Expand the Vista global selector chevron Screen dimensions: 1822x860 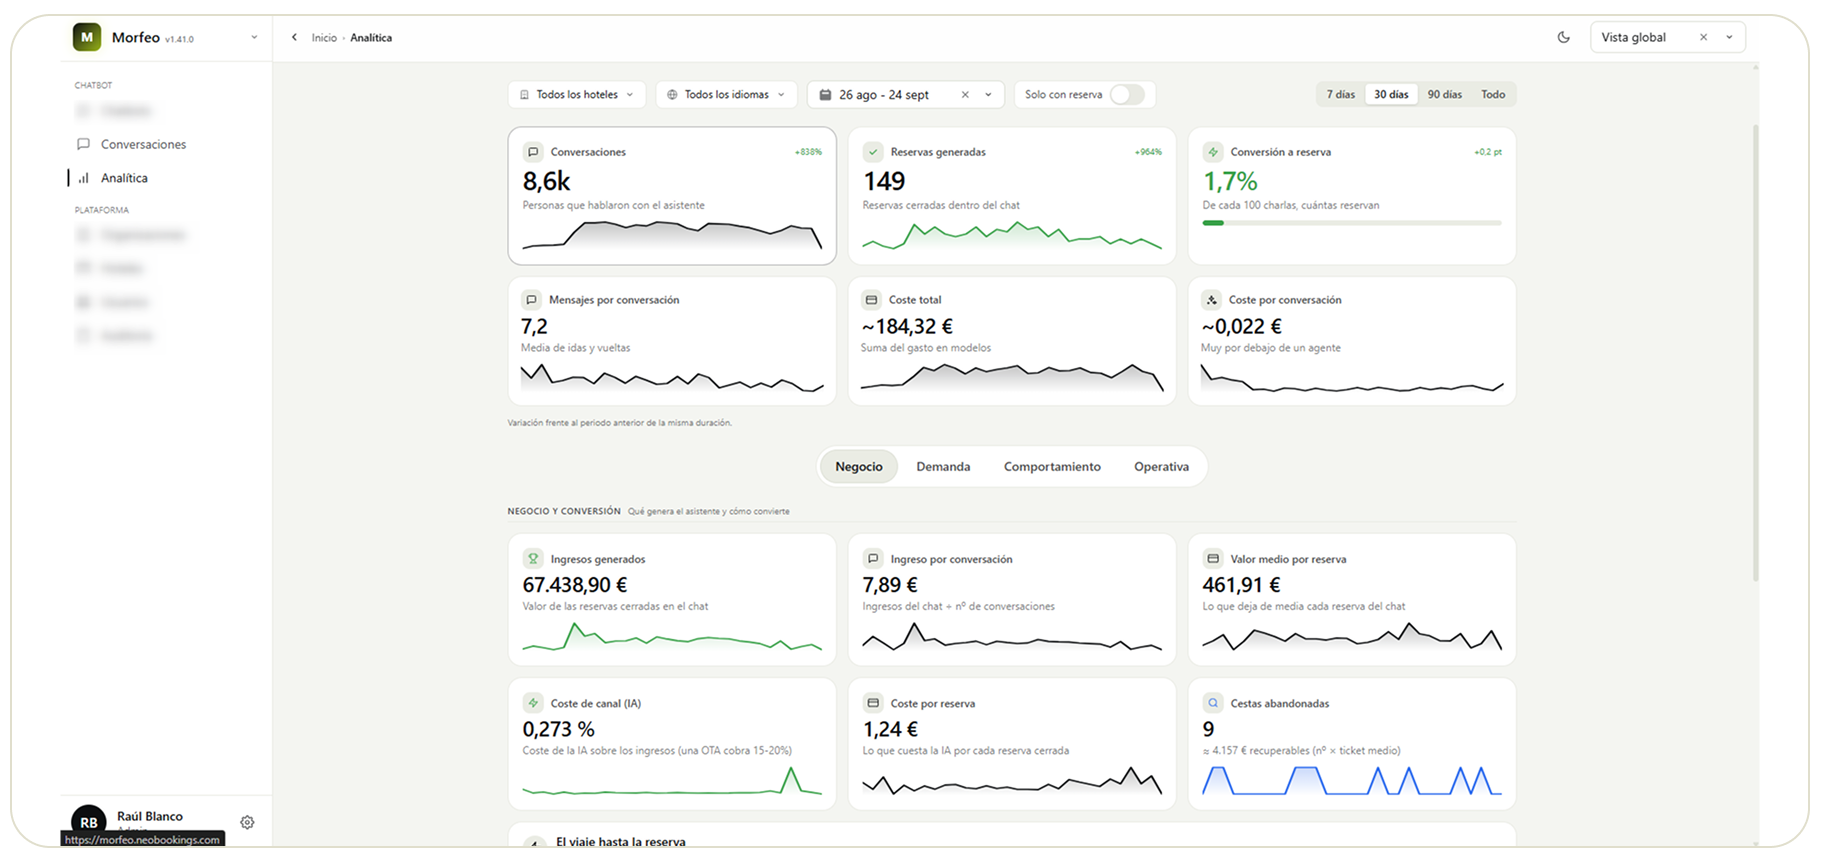1729,37
